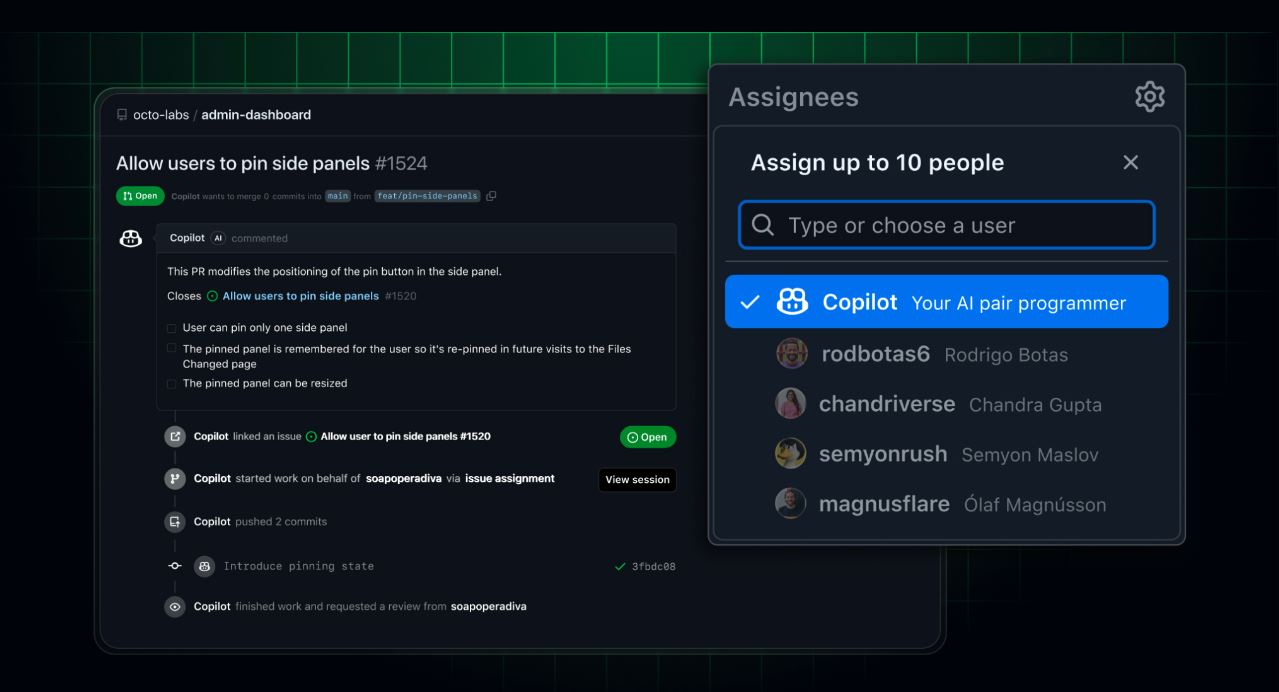Click the magnifier icon in the user search box
The image size is (1279, 692).
[762, 224]
